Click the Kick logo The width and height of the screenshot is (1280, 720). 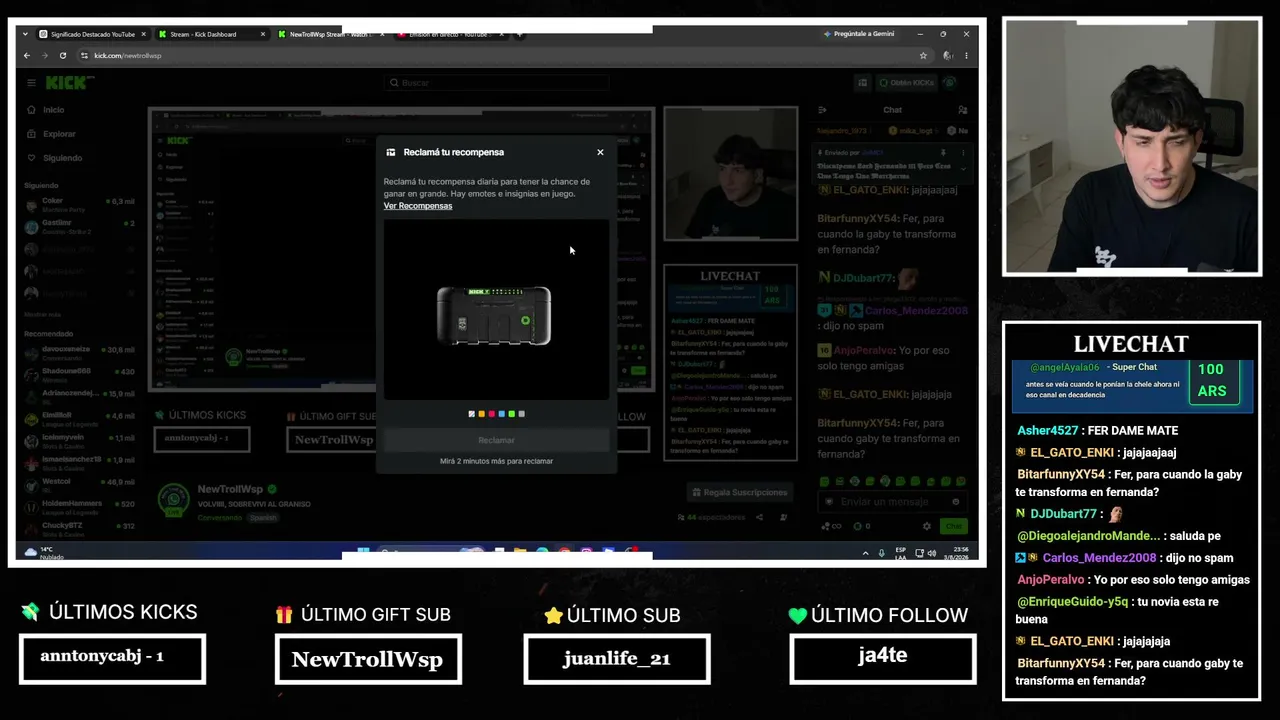(x=69, y=83)
